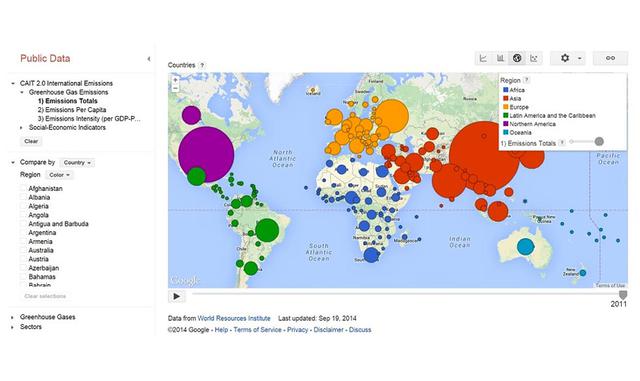Click the map Terms of Use link
This screenshot has width=640, height=381.
coord(610,285)
